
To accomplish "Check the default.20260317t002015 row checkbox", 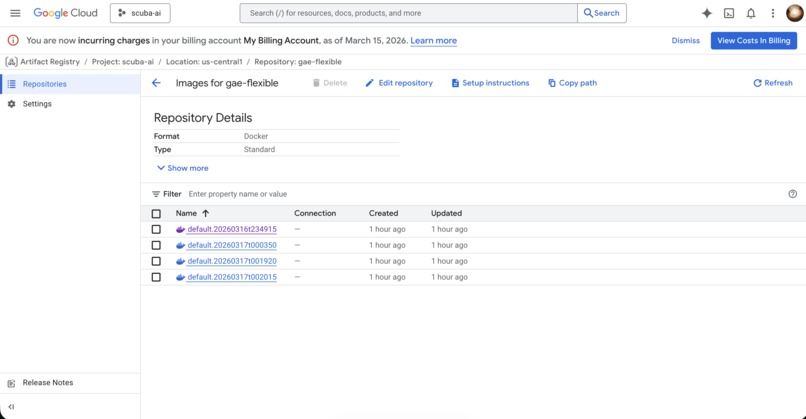I will (156, 277).
